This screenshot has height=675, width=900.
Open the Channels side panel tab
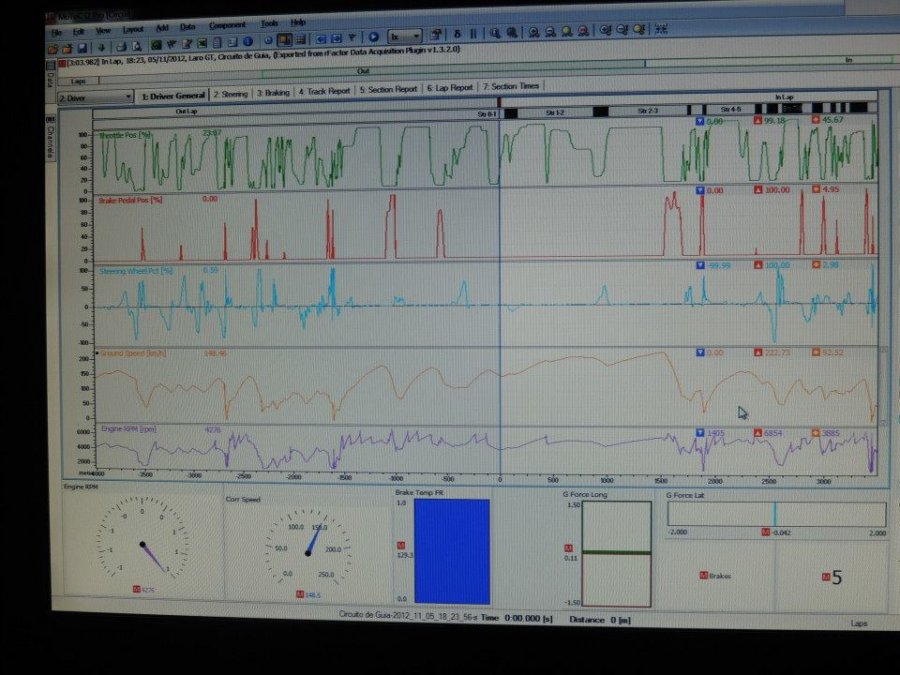pyautogui.click(x=50, y=138)
